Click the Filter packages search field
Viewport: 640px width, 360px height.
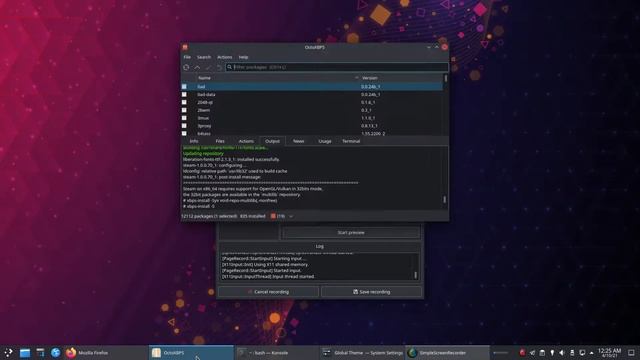coord(337,67)
